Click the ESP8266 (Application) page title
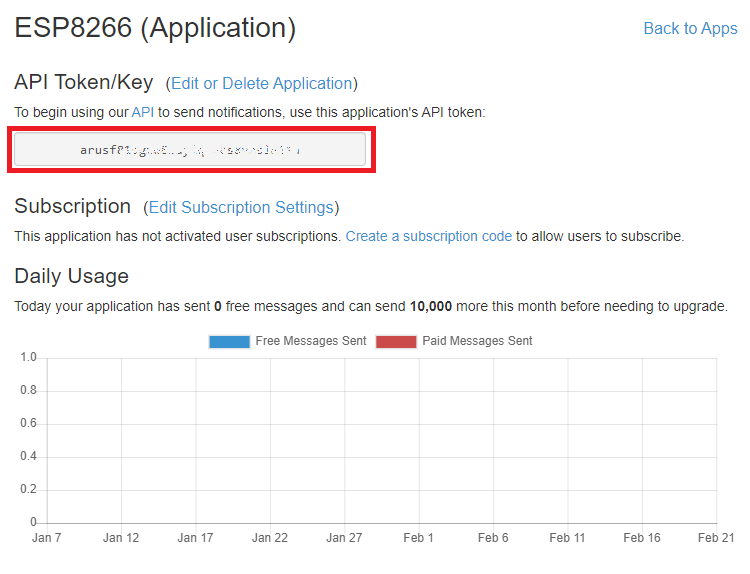This screenshot has width=750, height=574. coord(155,28)
